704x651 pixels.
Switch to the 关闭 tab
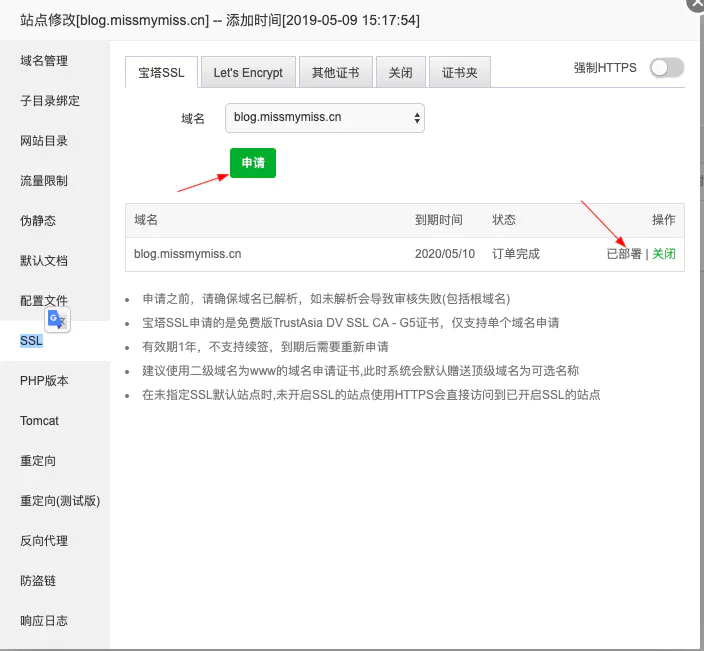click(400, 72)
